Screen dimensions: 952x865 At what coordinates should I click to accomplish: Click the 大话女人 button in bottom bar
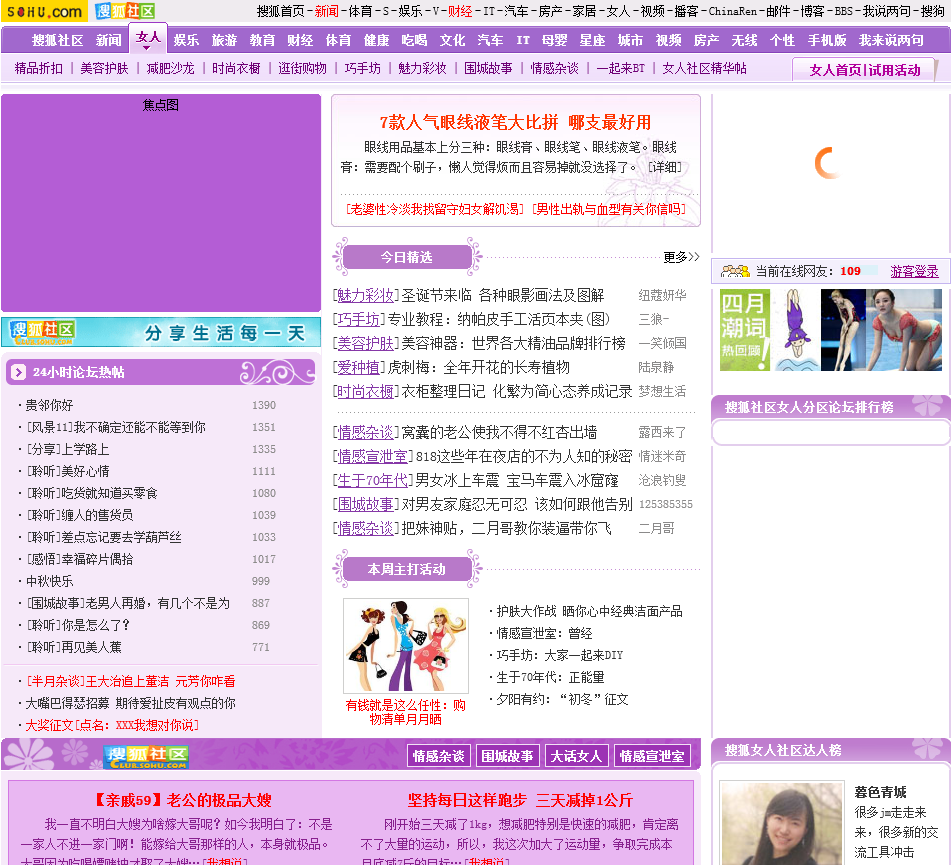coord(576,756)
